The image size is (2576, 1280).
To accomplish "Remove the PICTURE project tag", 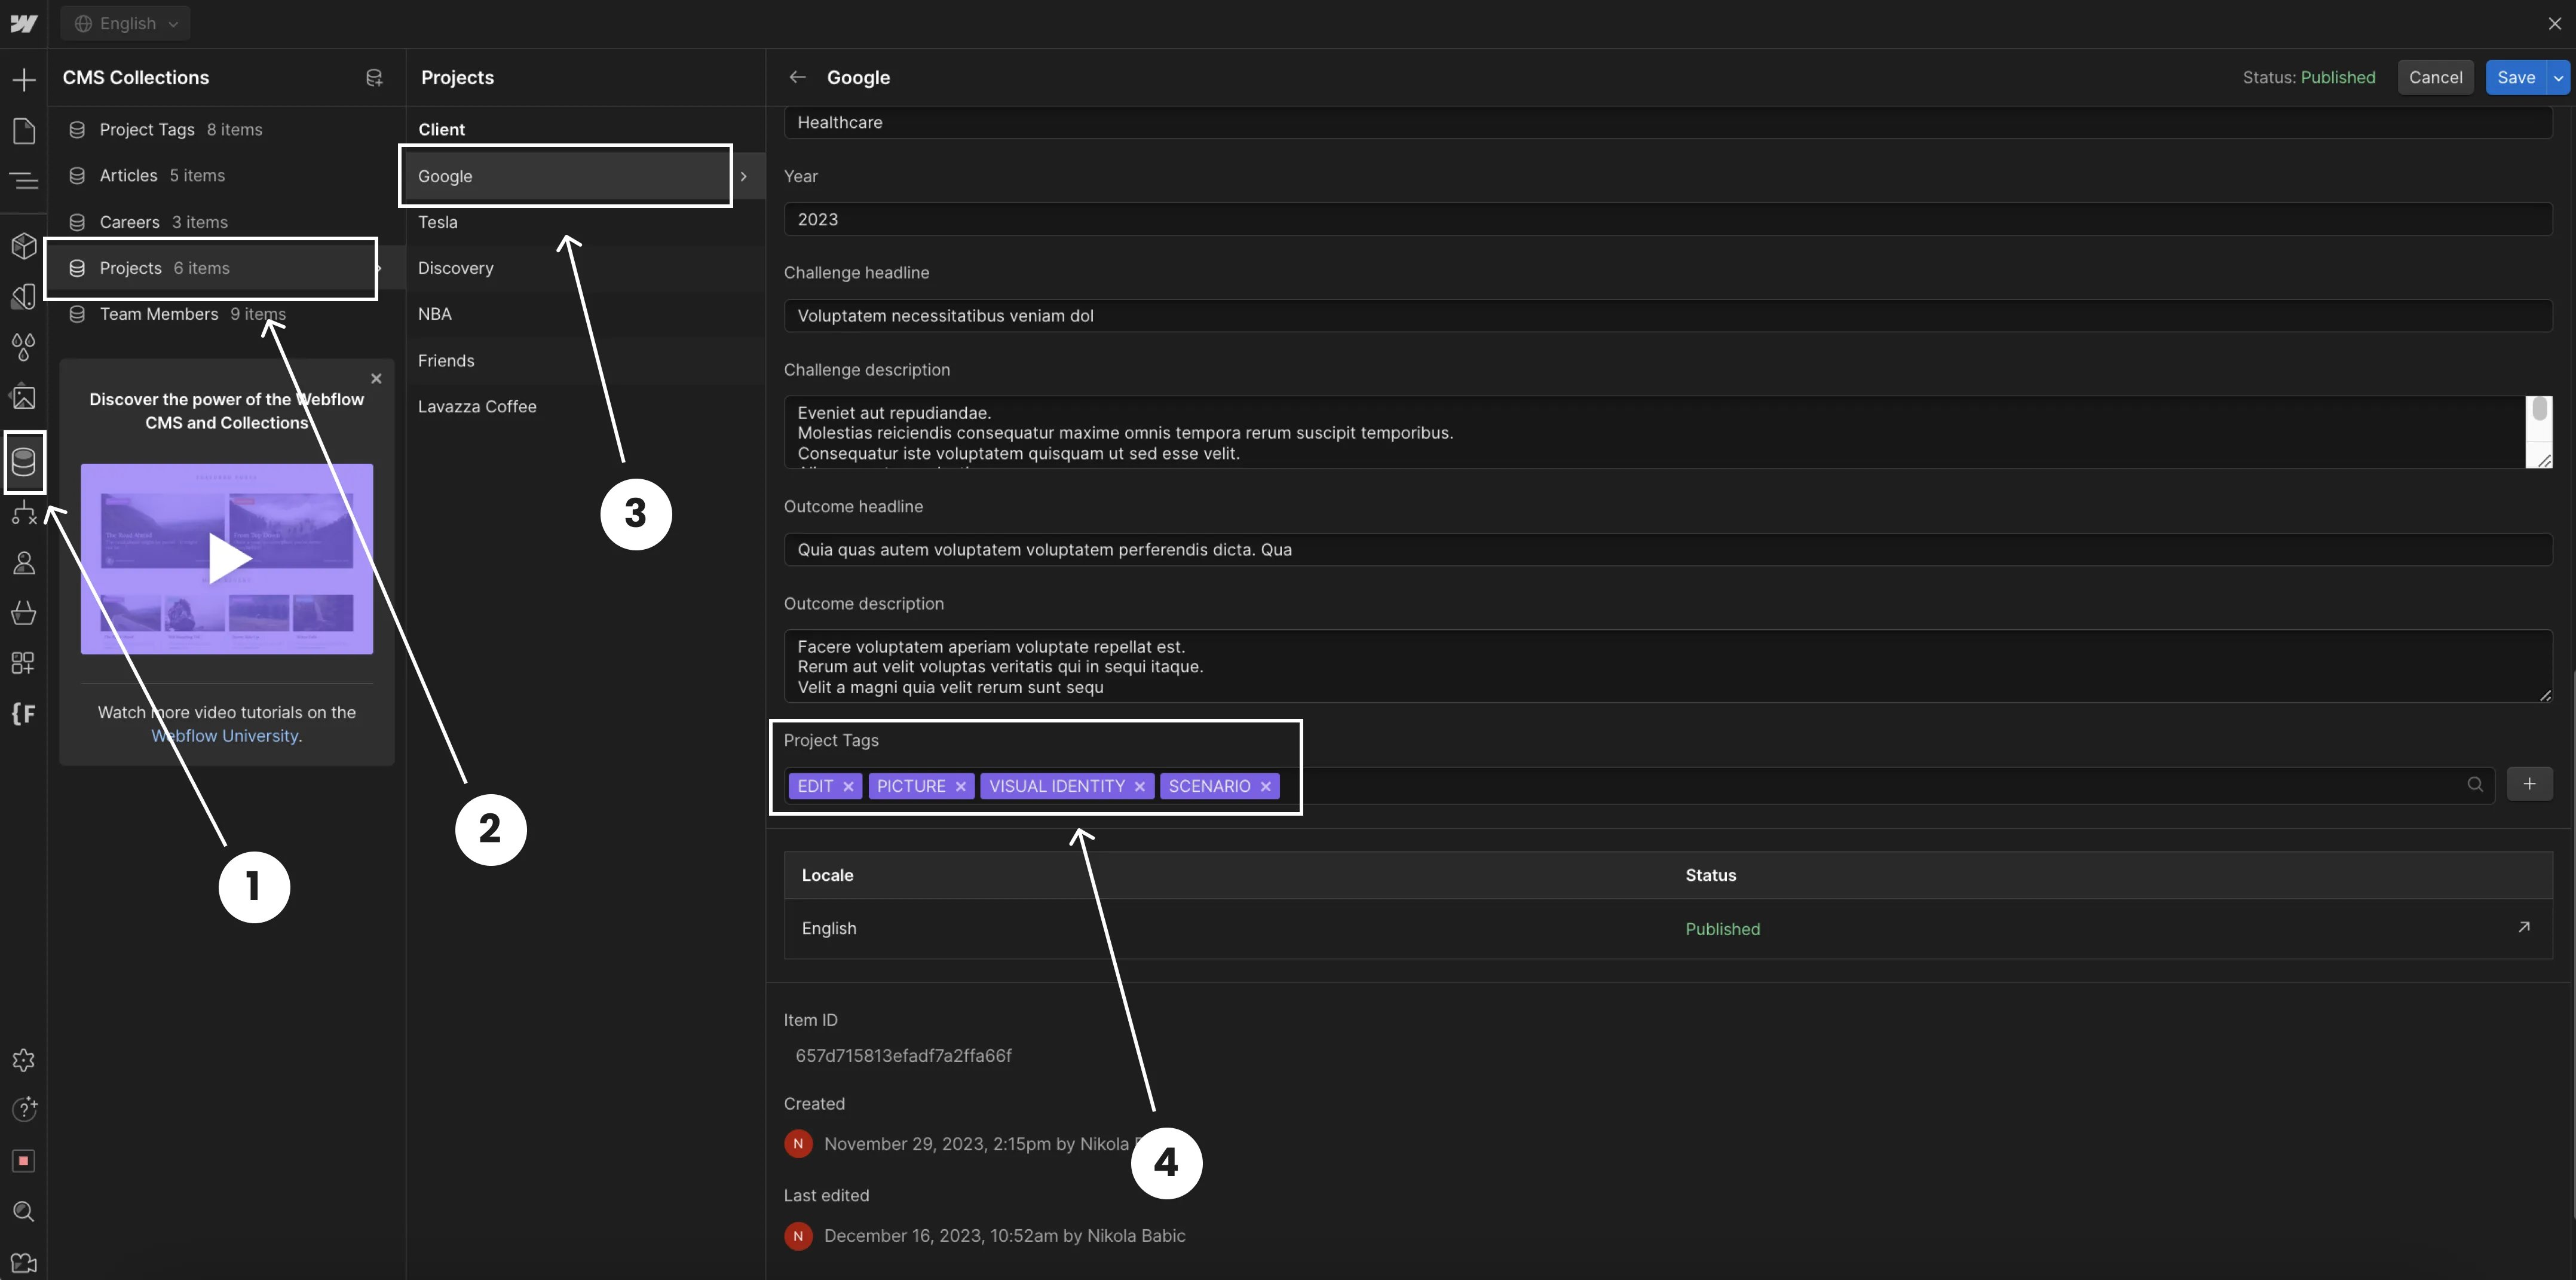I will pyautogui.click(x=961, y=786).
